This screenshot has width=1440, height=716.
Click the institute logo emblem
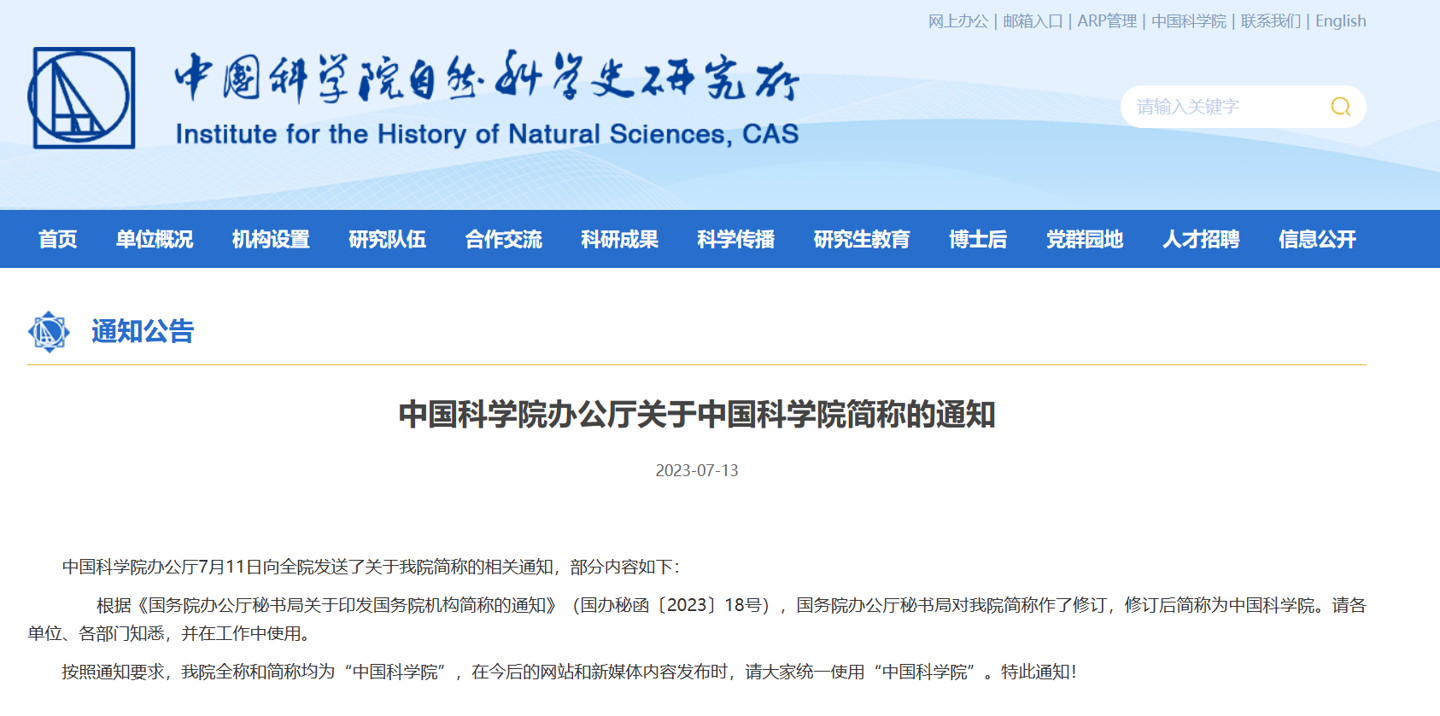coord(82,98)
